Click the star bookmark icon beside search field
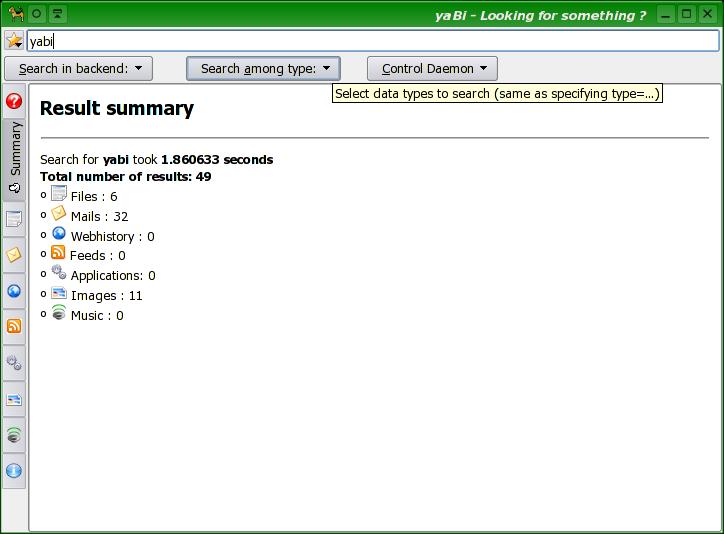The width and height of the screenshot is (724, 534). point(14,41)
